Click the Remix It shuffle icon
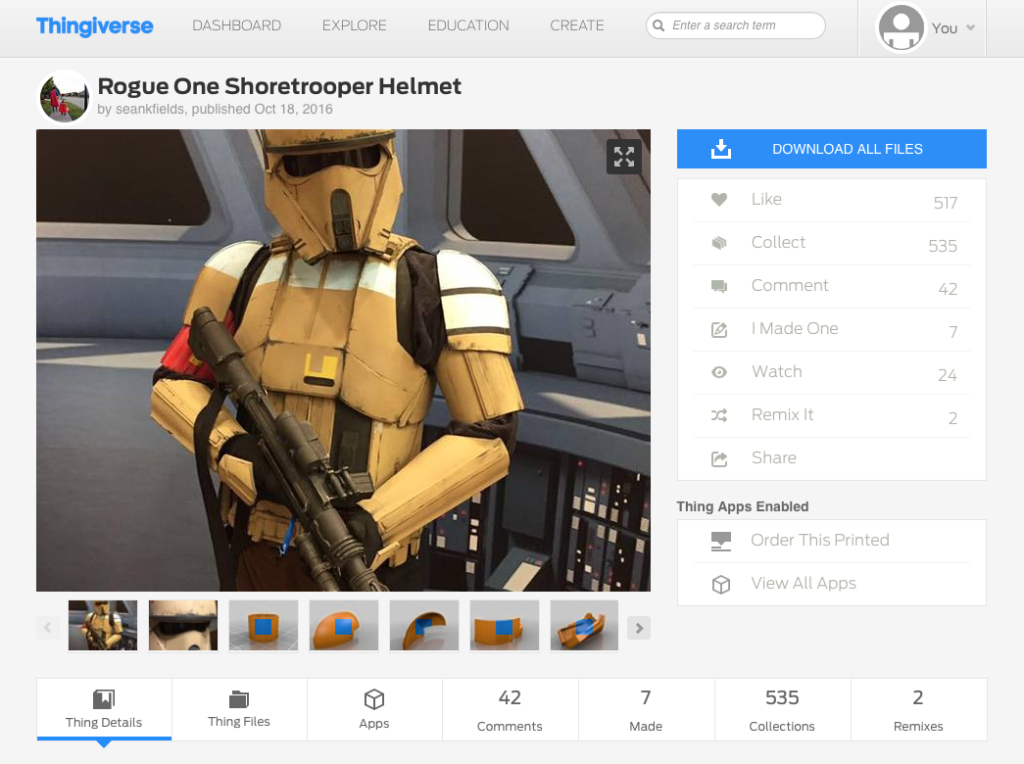 tap(719, 415)
